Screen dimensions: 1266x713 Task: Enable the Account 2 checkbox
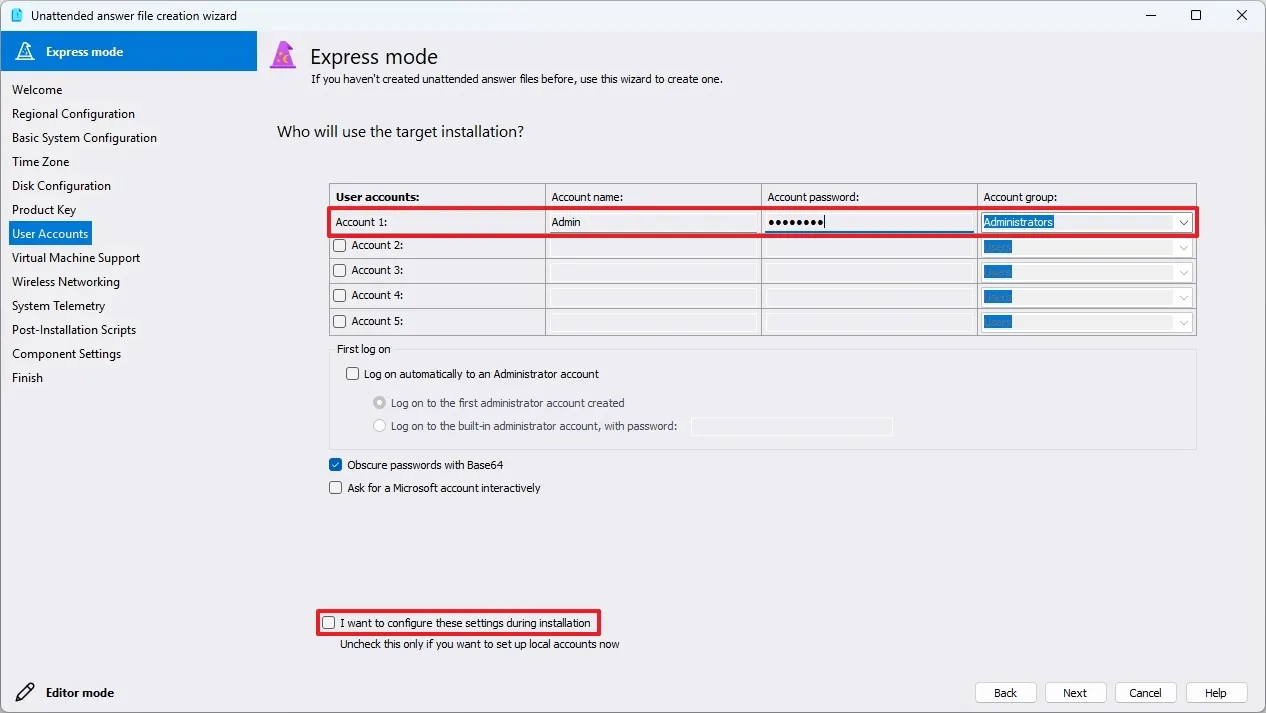click(x=340, y=245)
